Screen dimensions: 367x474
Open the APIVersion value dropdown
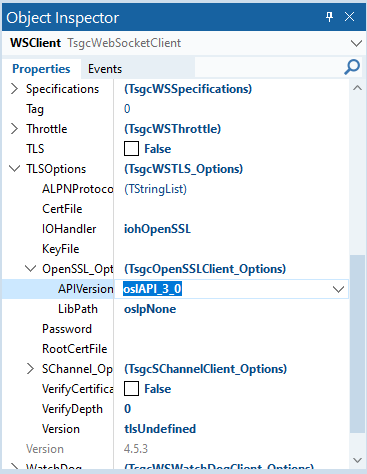339,289
